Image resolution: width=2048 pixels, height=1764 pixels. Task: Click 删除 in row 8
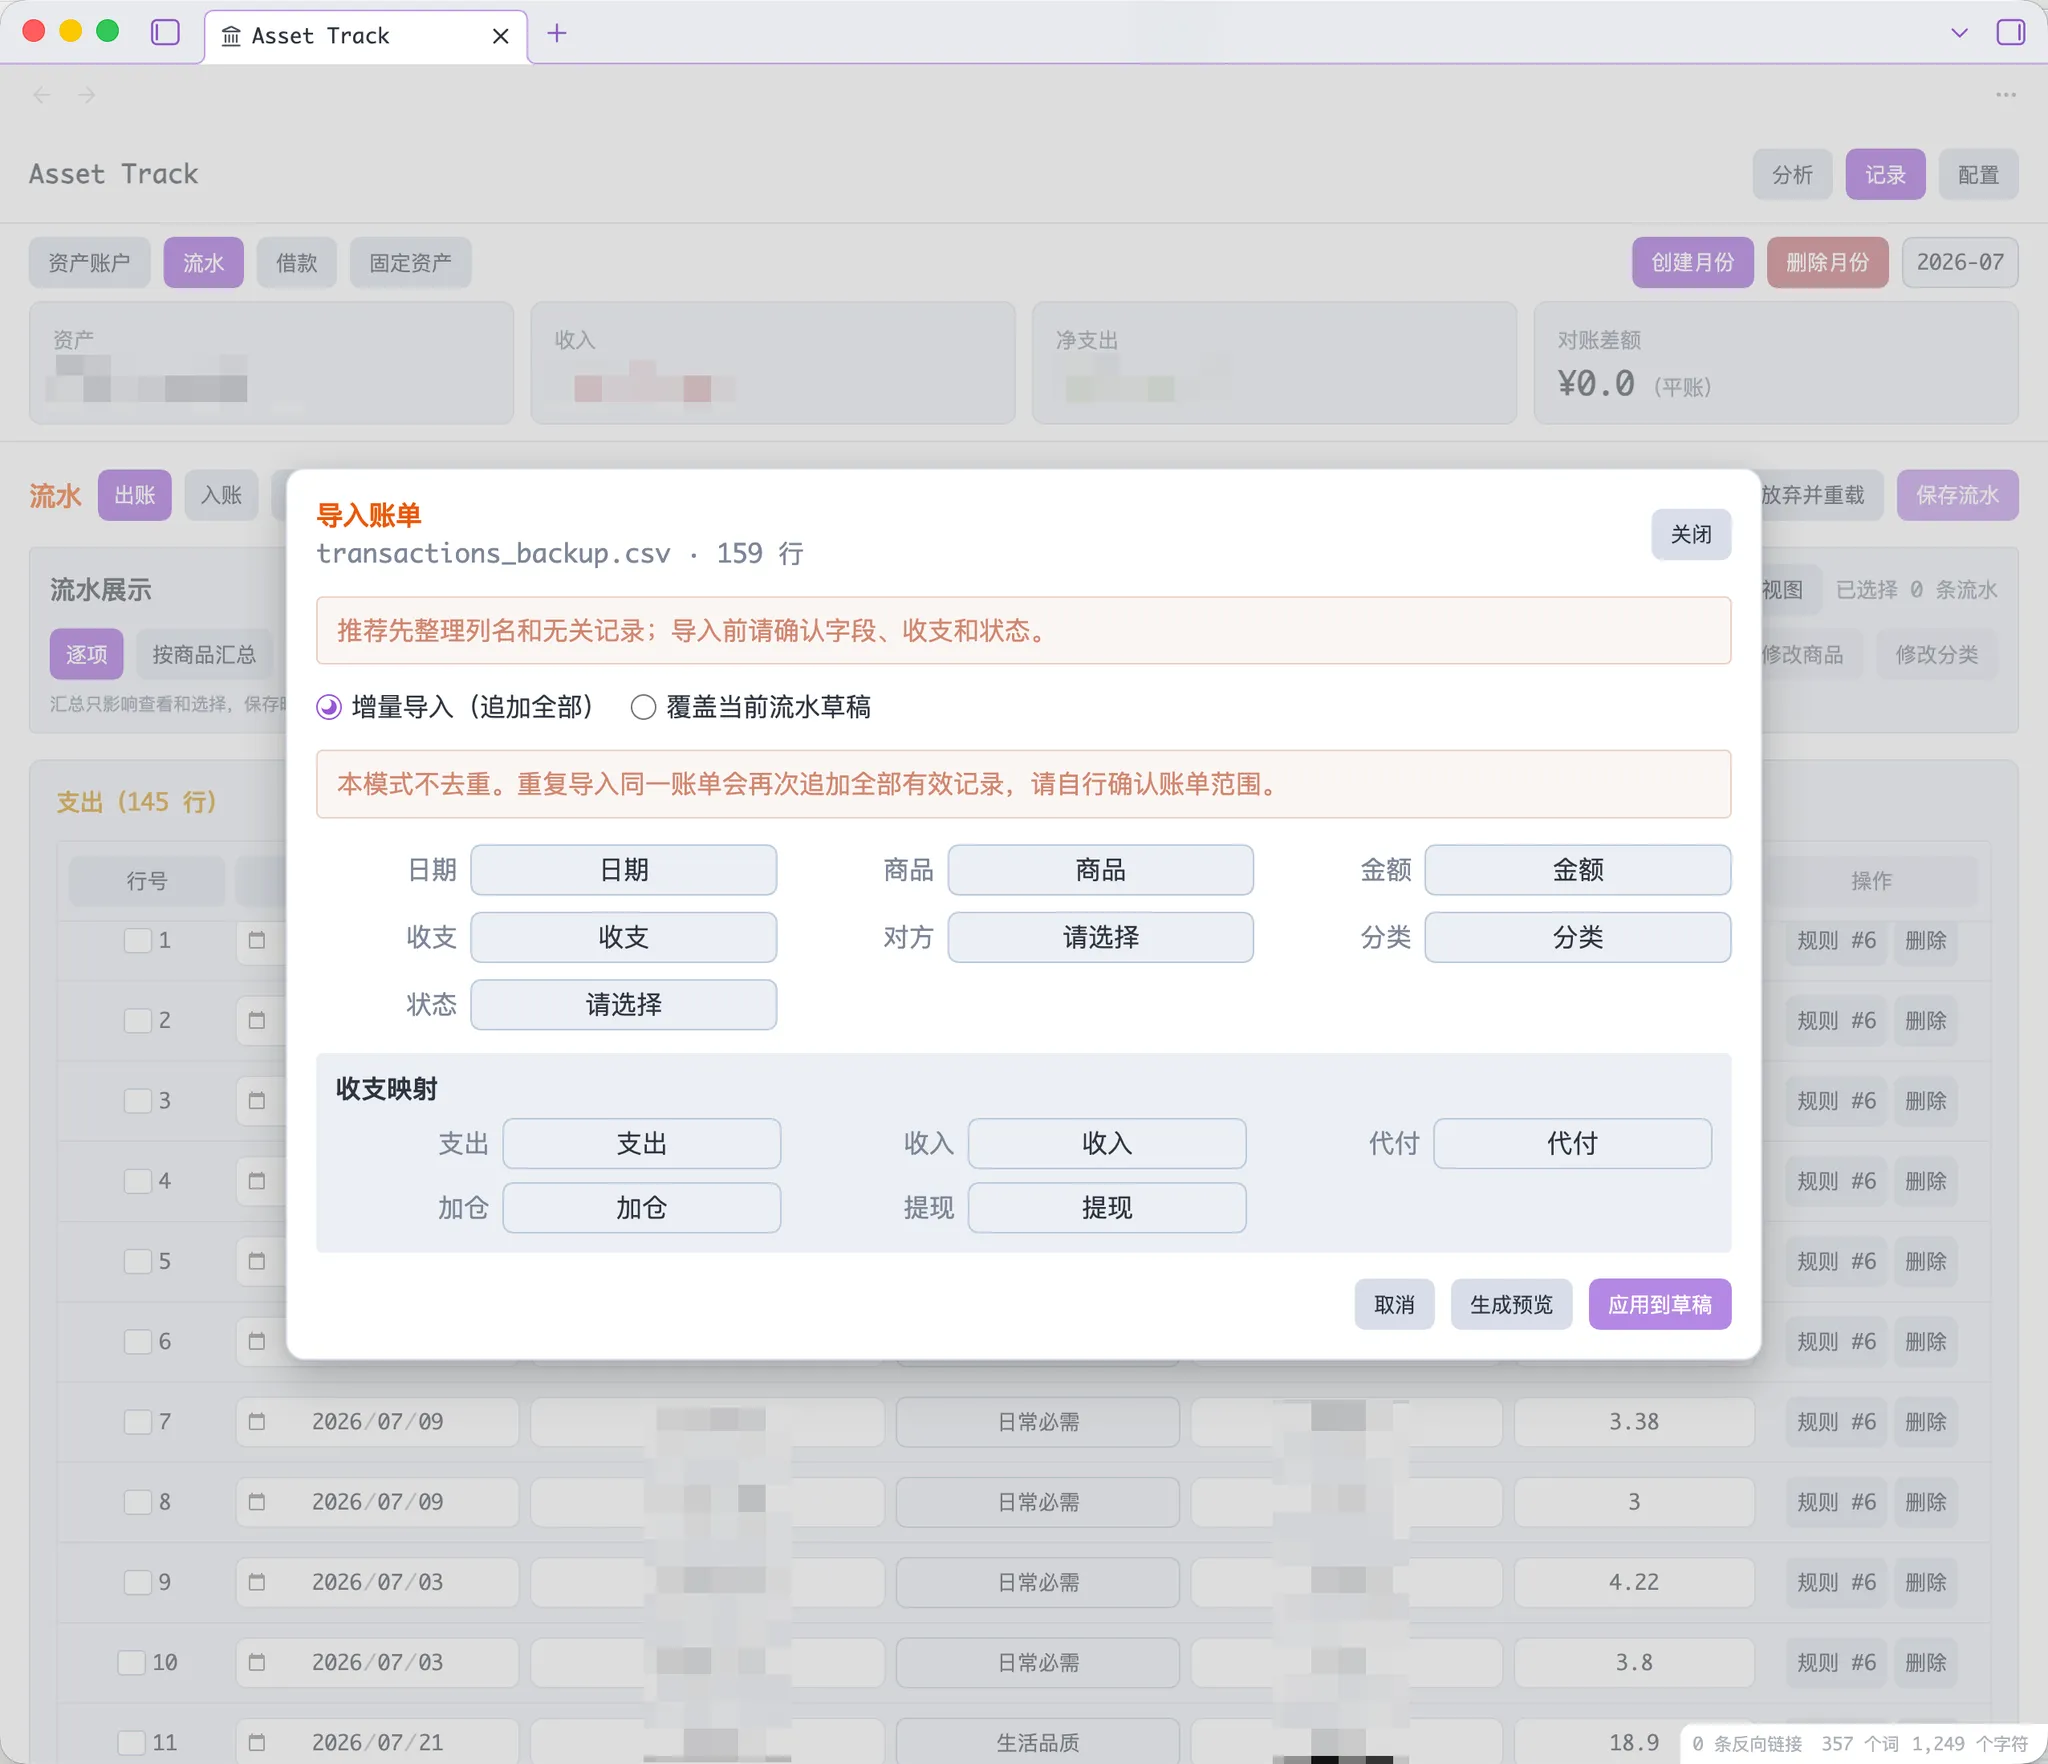click(x=1925, y=1502)
